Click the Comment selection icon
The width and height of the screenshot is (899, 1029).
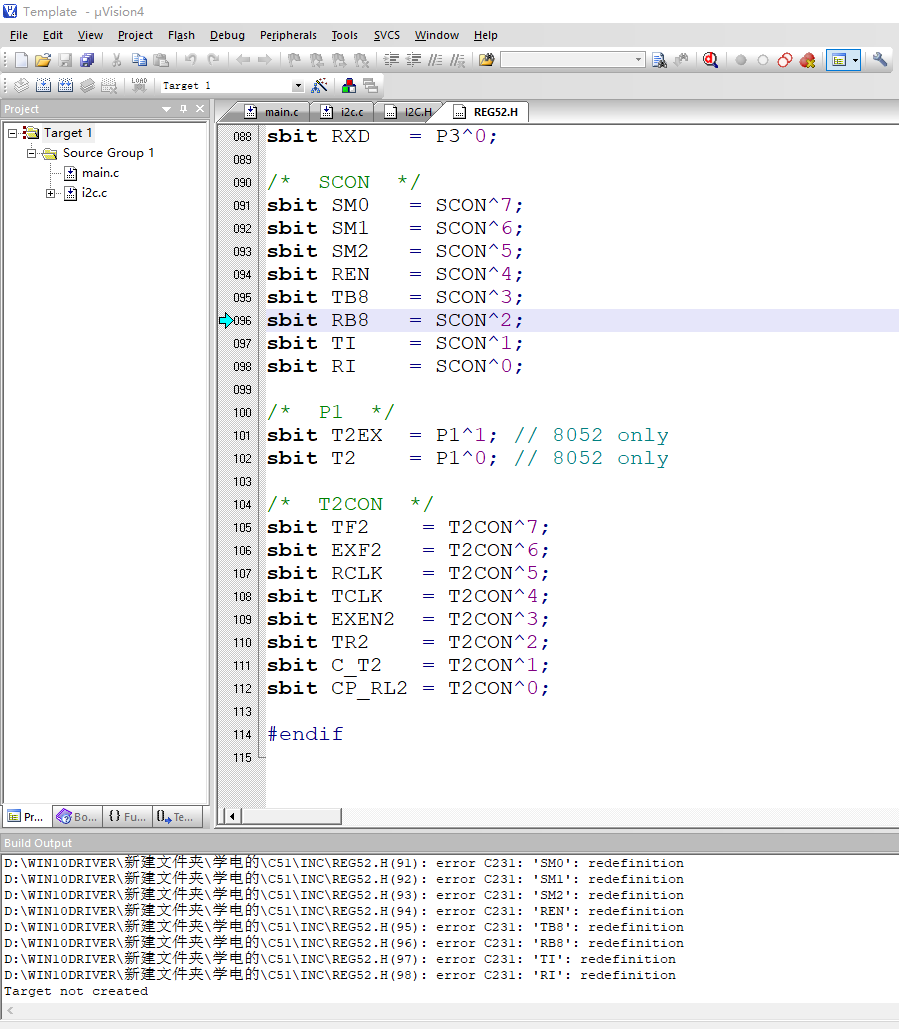pos(435,60)
